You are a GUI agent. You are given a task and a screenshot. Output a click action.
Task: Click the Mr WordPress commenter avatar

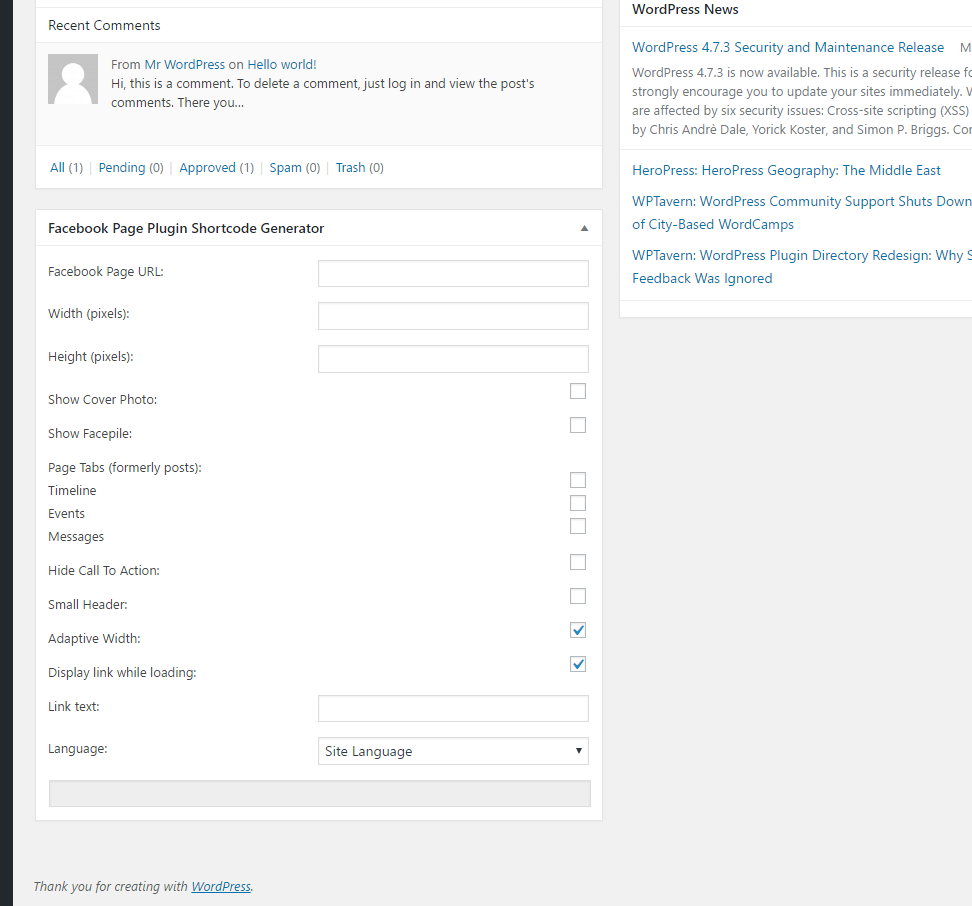click(73, 79)
